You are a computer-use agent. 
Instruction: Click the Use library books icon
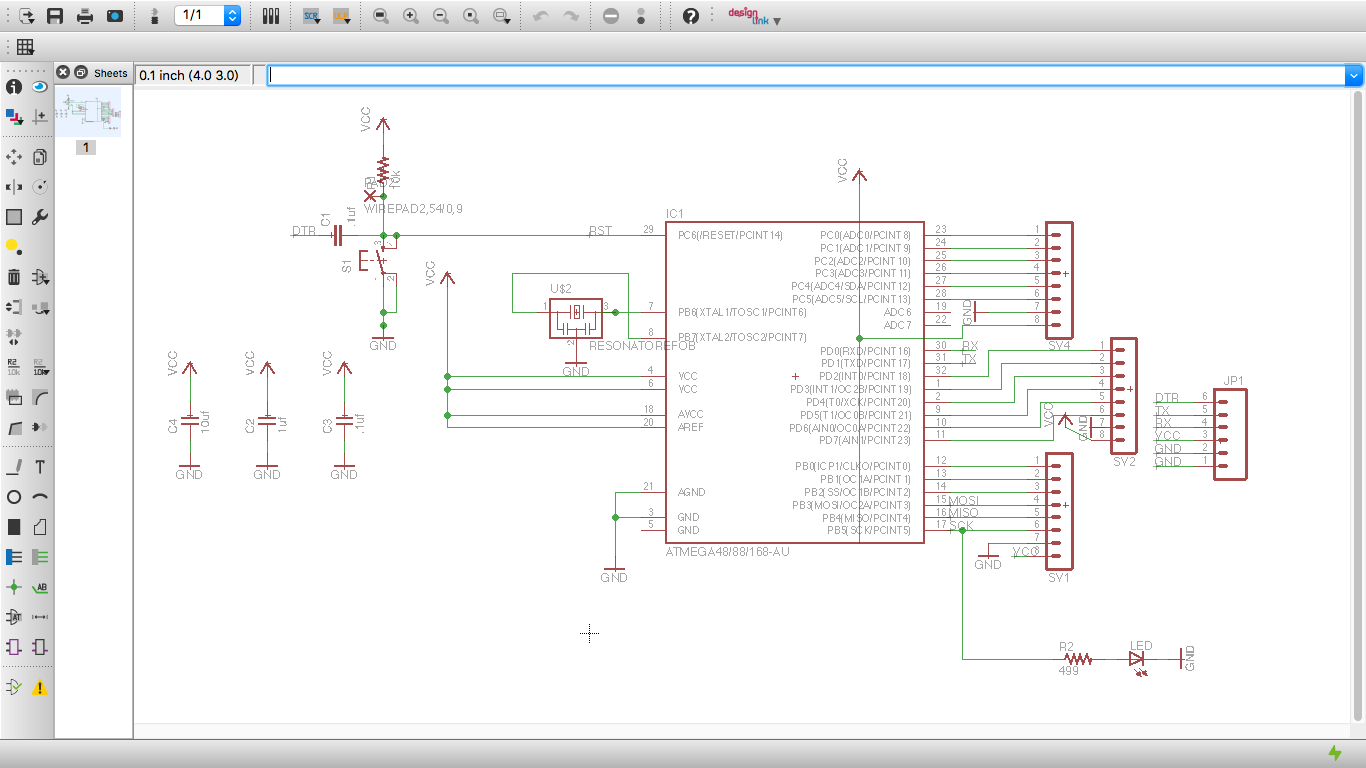click(x=271, y=16)
